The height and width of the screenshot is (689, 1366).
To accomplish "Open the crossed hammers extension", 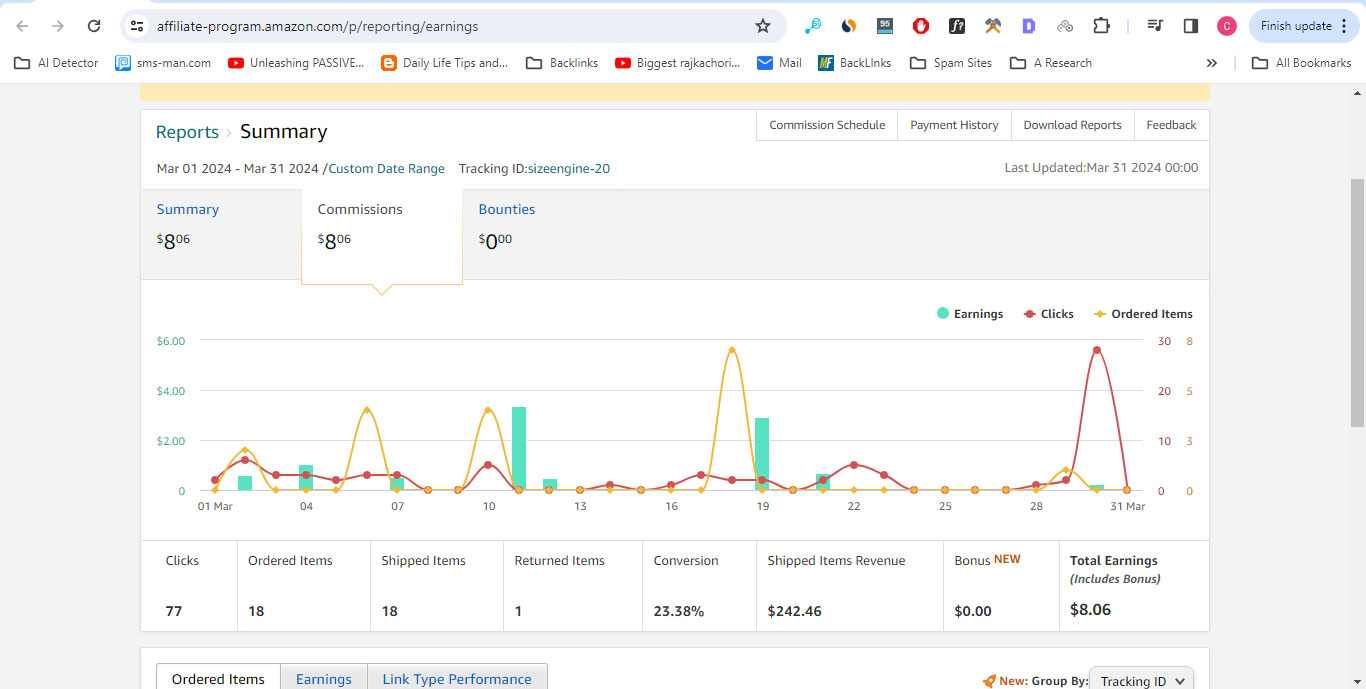I will coord(993,26).
